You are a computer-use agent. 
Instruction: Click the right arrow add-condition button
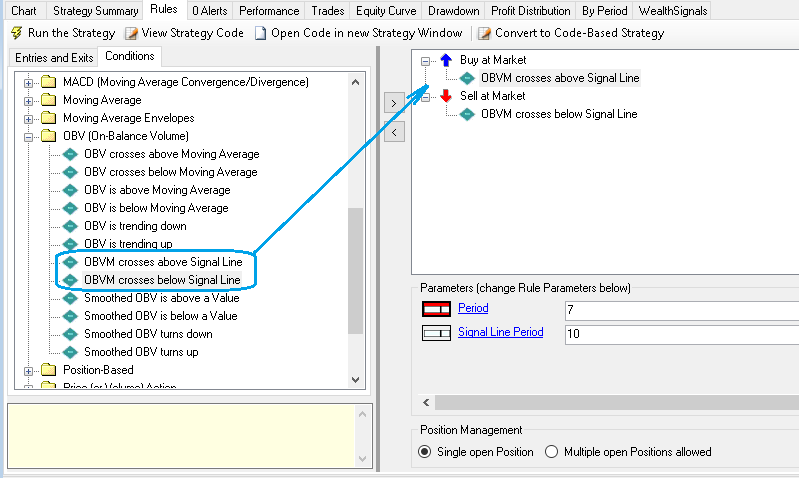coord(394,102)
